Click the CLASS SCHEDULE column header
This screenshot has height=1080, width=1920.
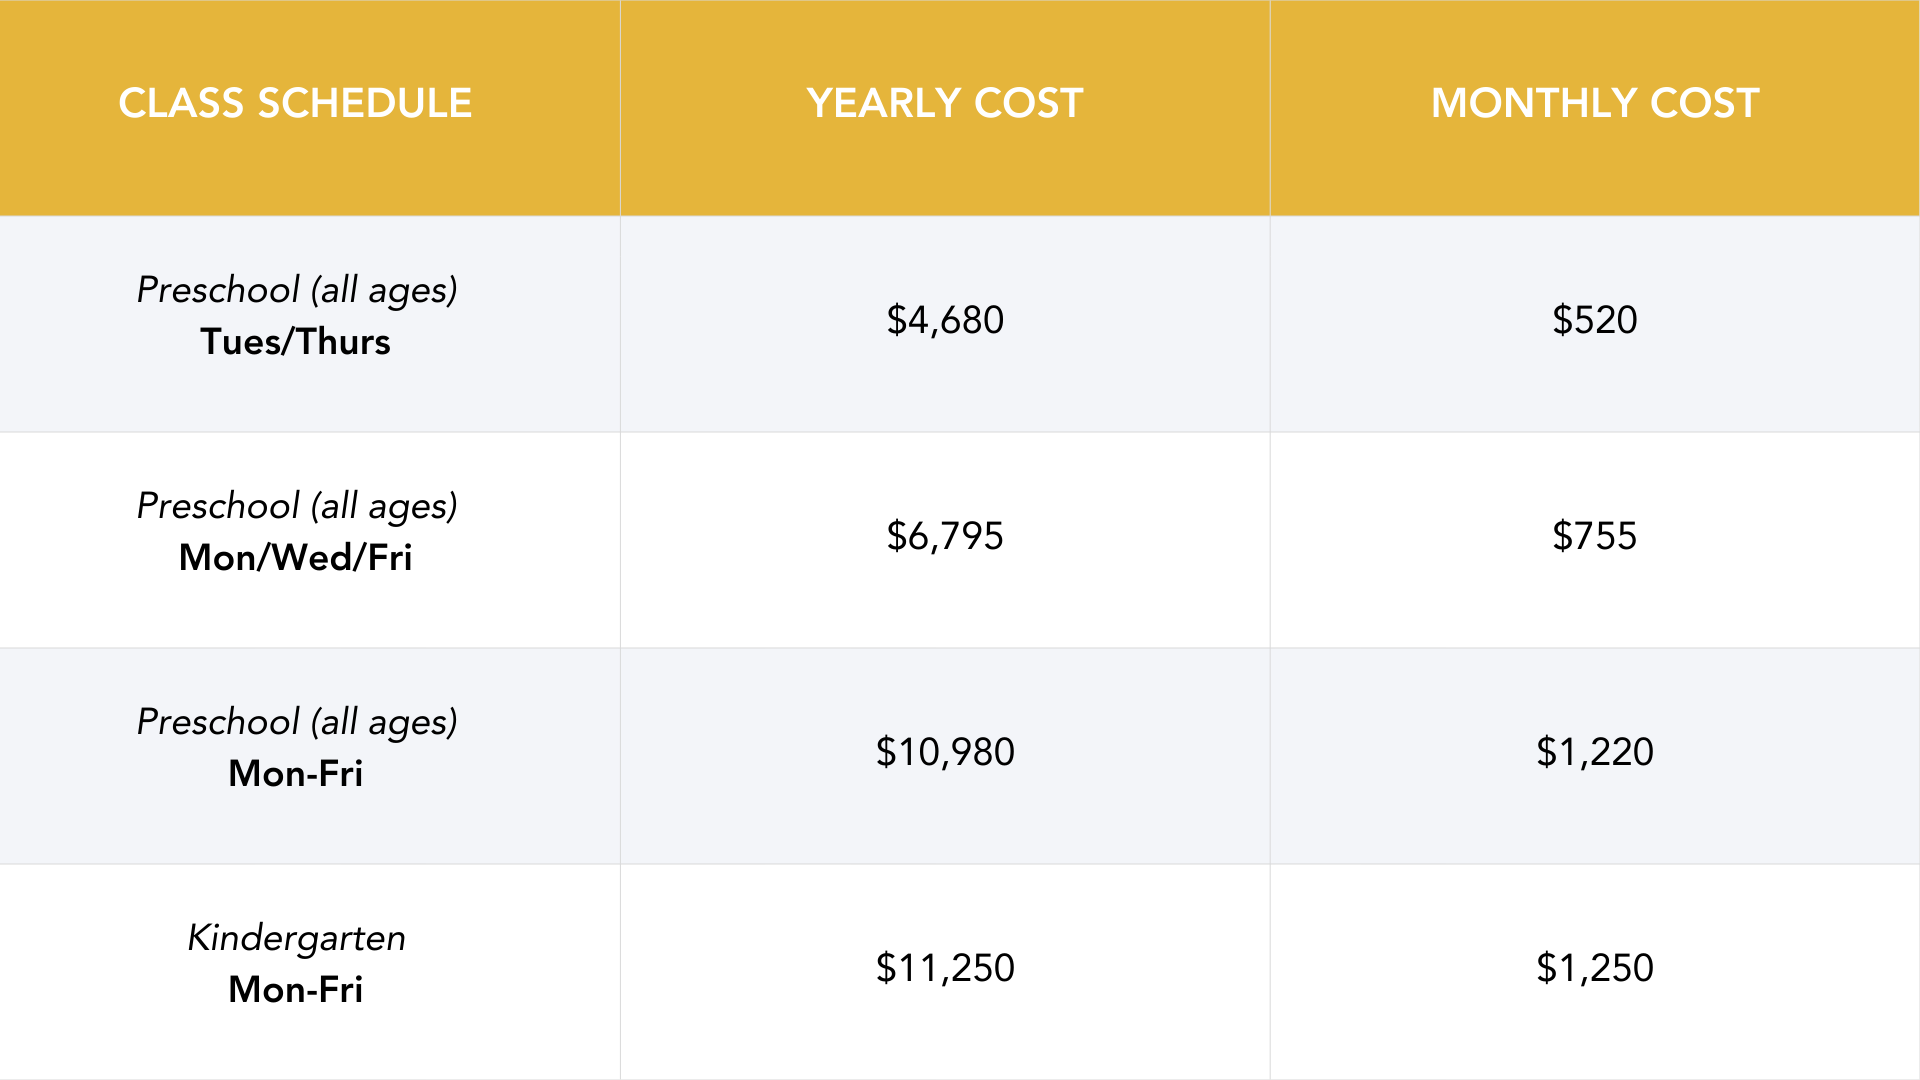pos(295,103)
